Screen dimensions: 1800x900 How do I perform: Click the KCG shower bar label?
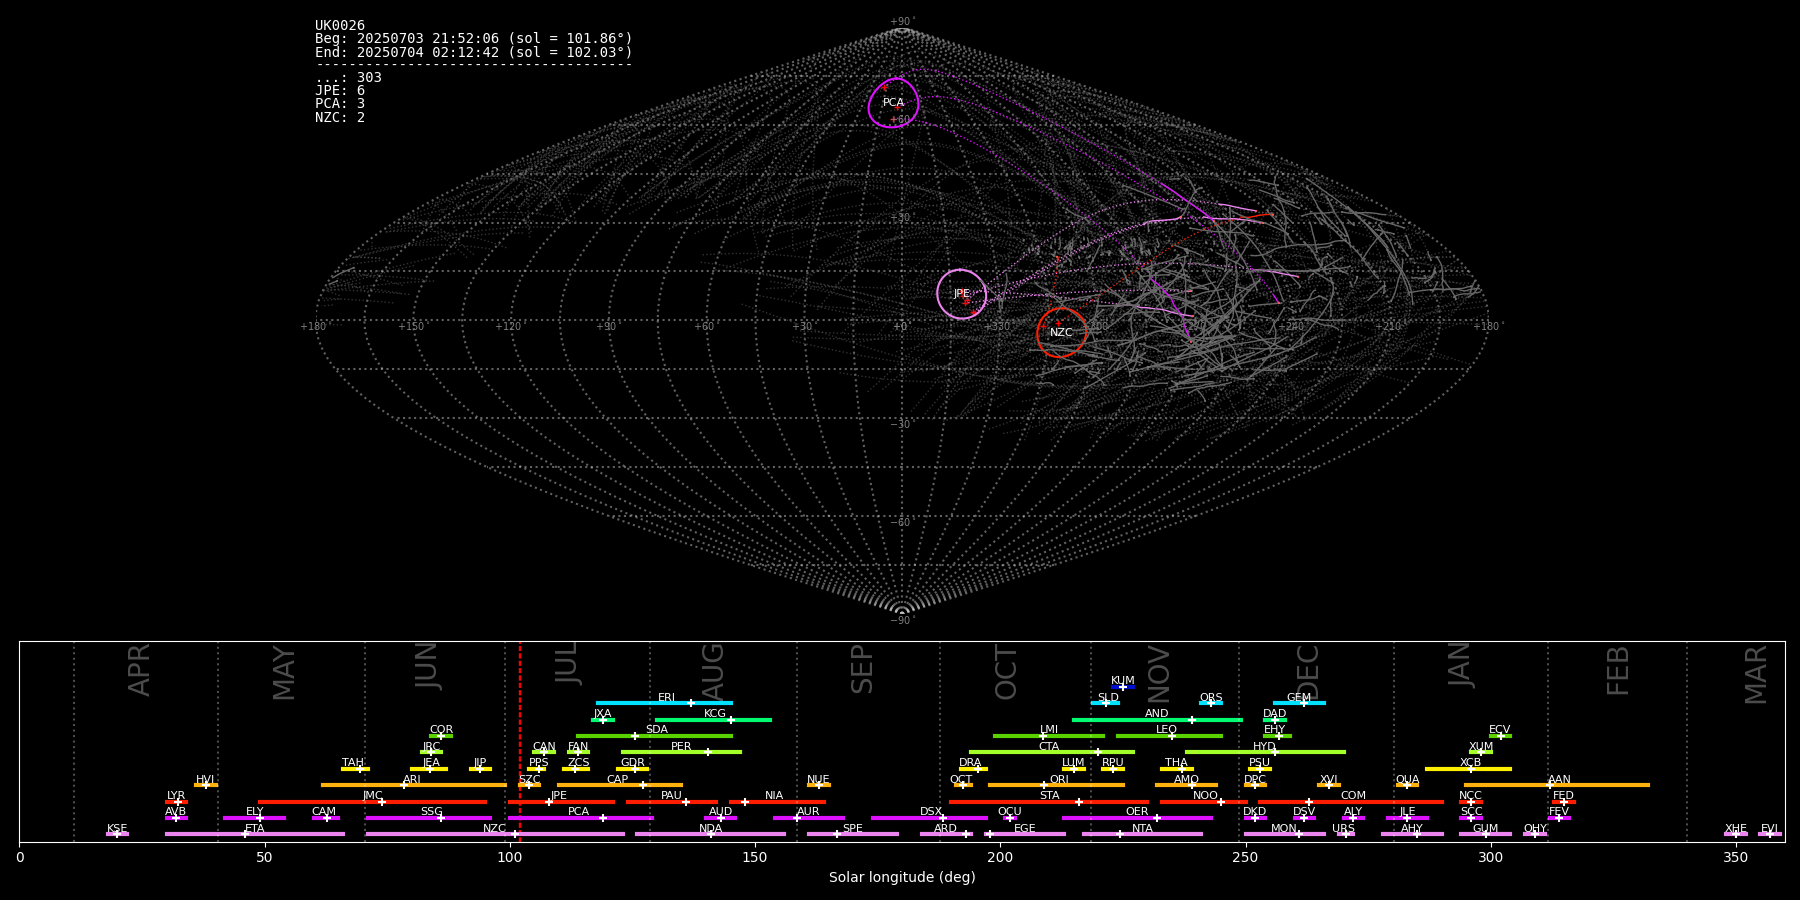click(x=715, y=714)
